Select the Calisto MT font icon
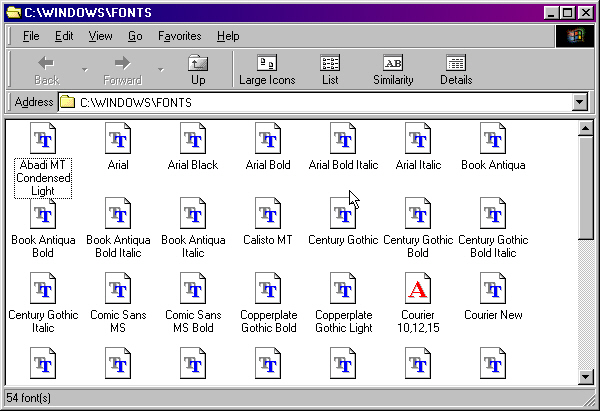The height and width of the screenshot is (411, 600). (268, 213)
